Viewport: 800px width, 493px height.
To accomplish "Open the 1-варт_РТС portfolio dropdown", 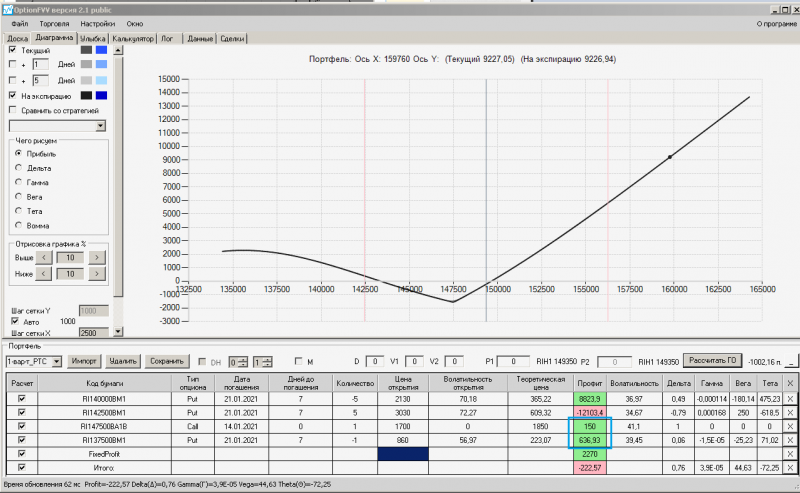I will pos(57,362).
